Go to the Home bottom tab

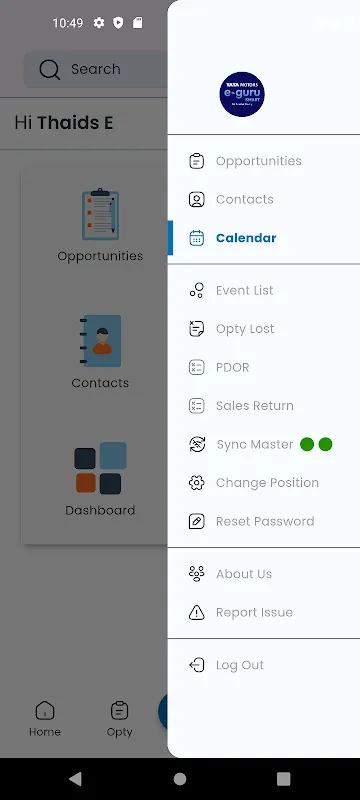pos(45,718)
